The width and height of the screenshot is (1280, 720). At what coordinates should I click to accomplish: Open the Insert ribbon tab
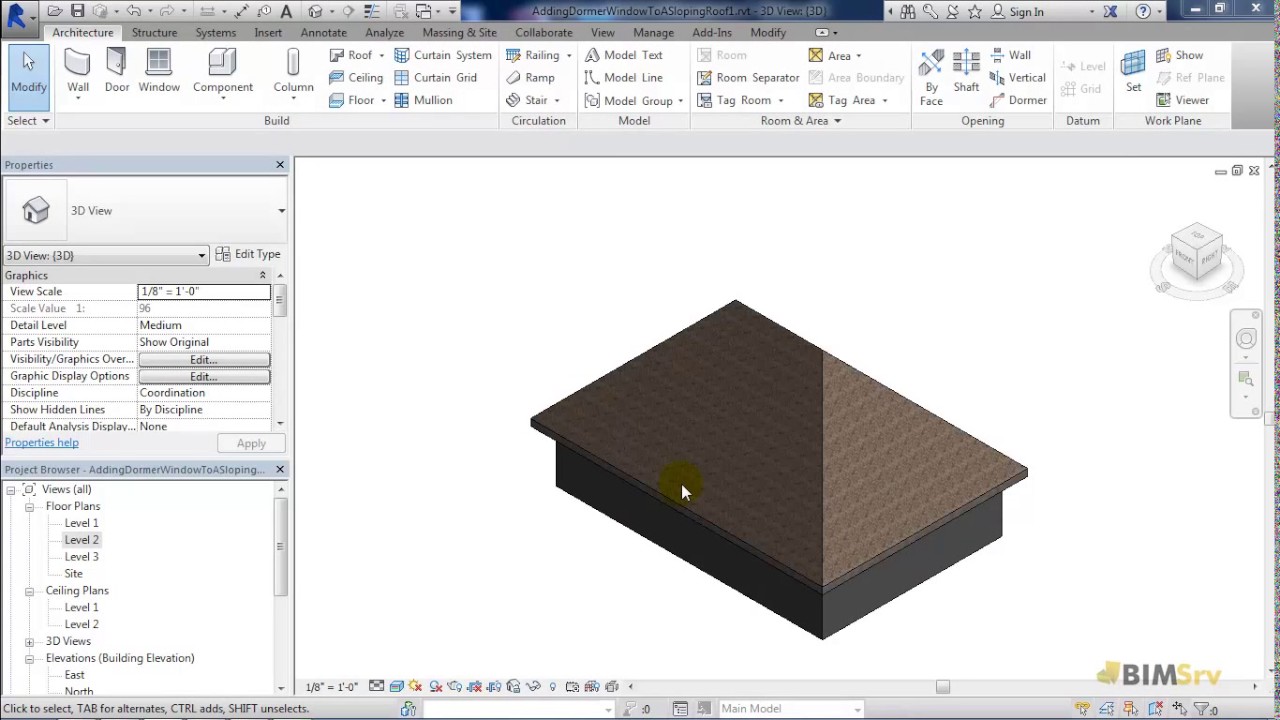click(268, 32)
